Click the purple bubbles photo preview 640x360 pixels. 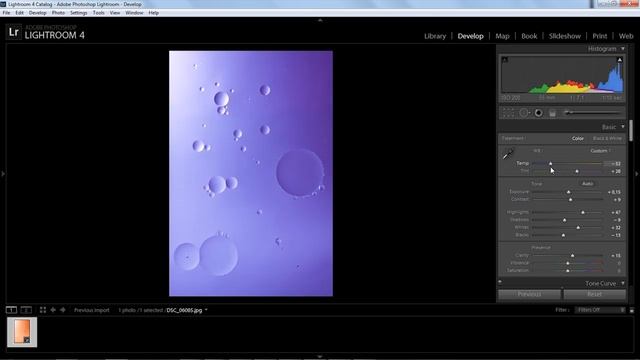click(x=251, y=173)
